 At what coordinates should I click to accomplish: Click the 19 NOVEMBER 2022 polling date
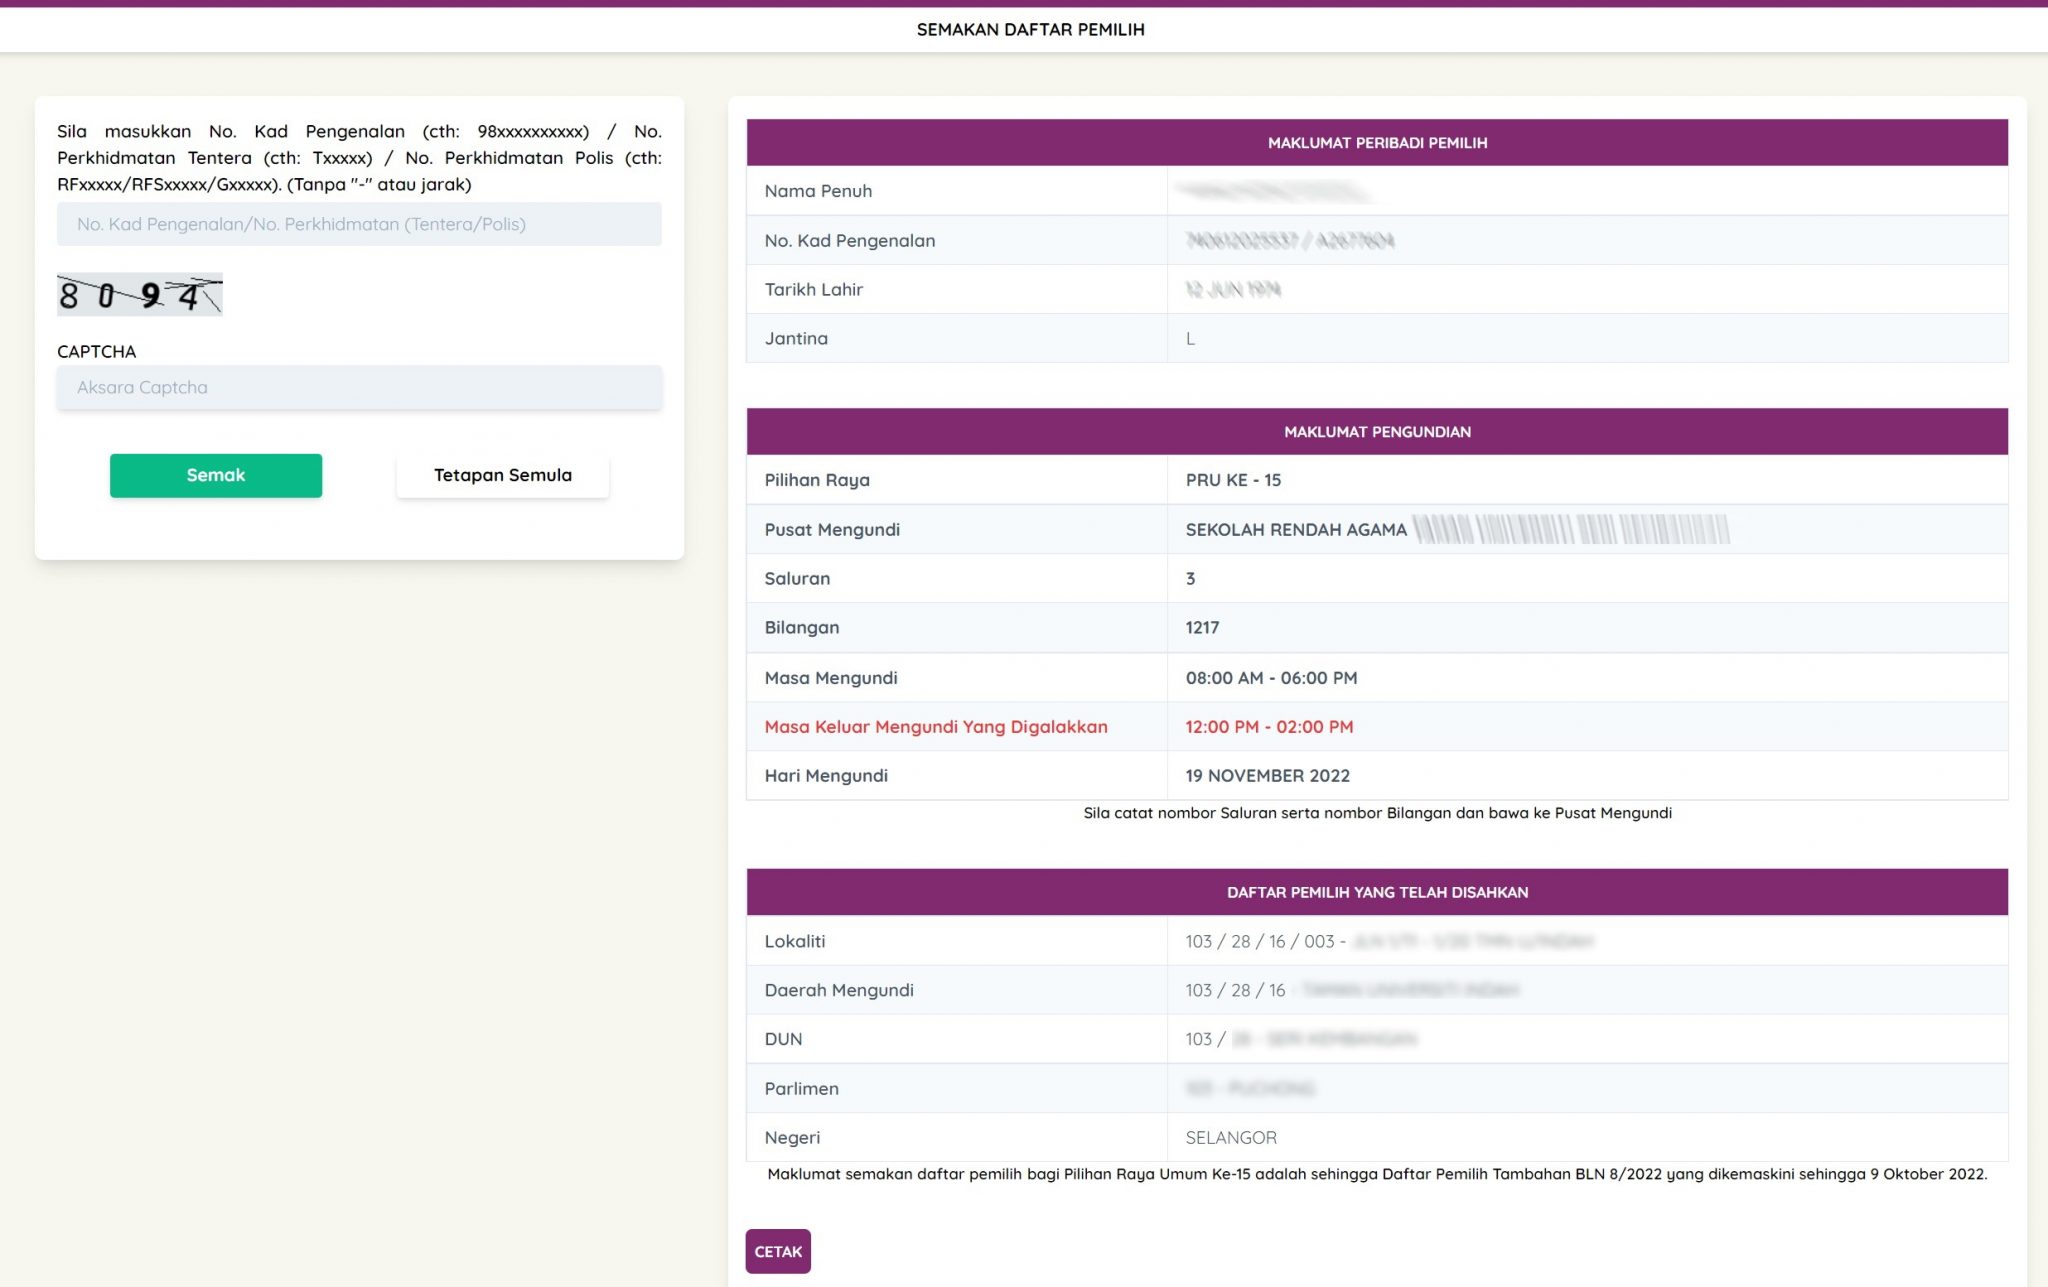(1267, 776)
